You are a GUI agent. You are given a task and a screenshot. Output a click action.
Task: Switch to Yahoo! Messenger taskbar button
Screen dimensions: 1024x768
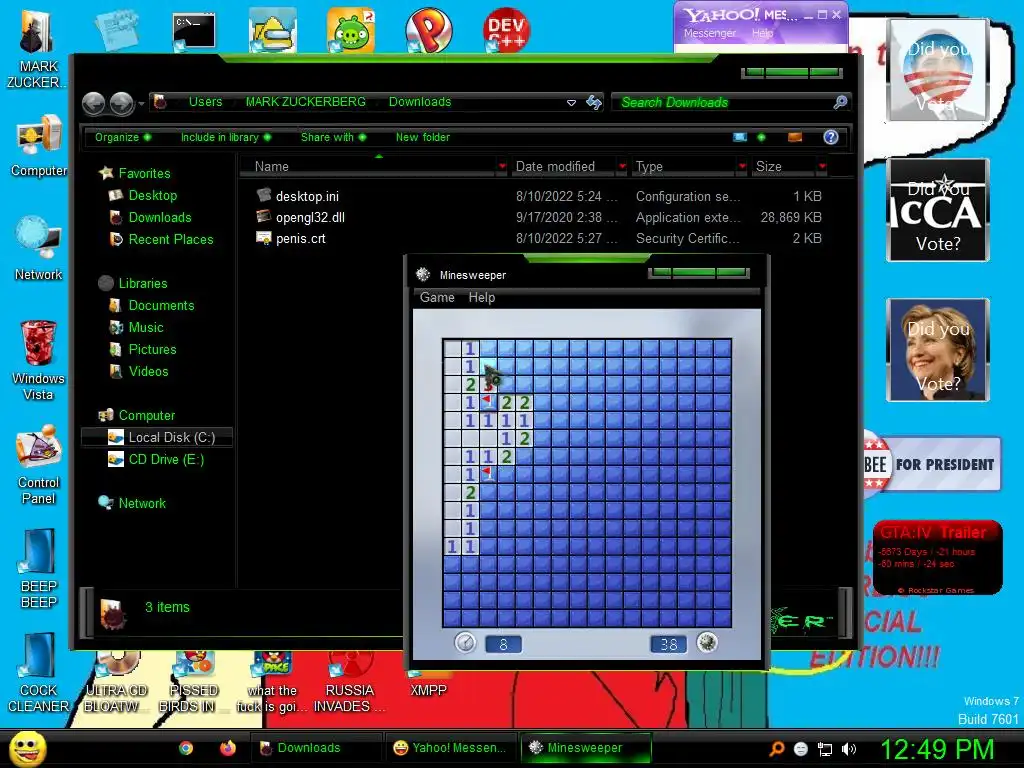(x=450, y=748)
